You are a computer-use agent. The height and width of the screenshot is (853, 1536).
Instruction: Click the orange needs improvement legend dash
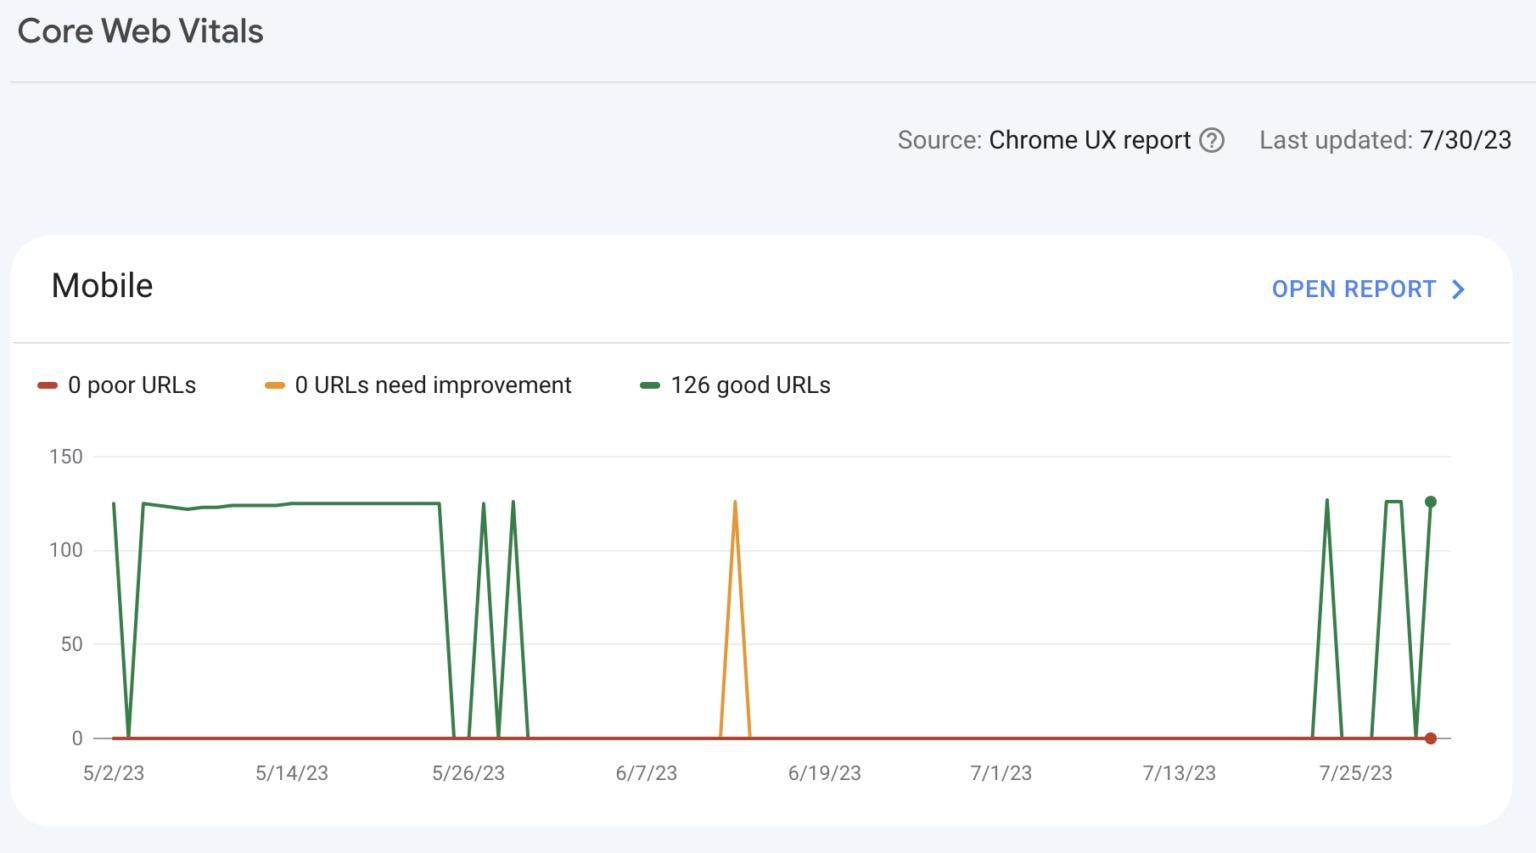coord(274,386)
